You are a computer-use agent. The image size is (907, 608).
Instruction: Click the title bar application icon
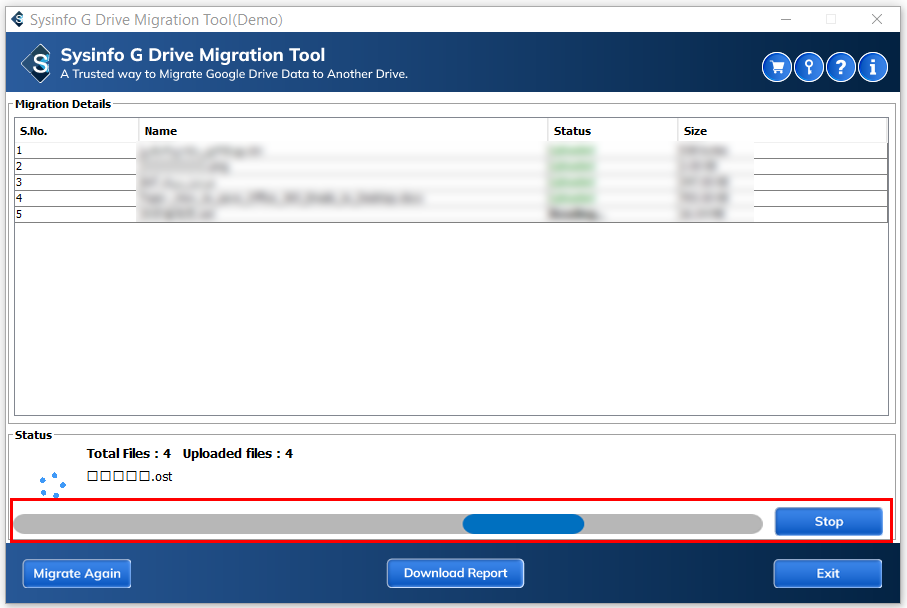coord(18,20)
